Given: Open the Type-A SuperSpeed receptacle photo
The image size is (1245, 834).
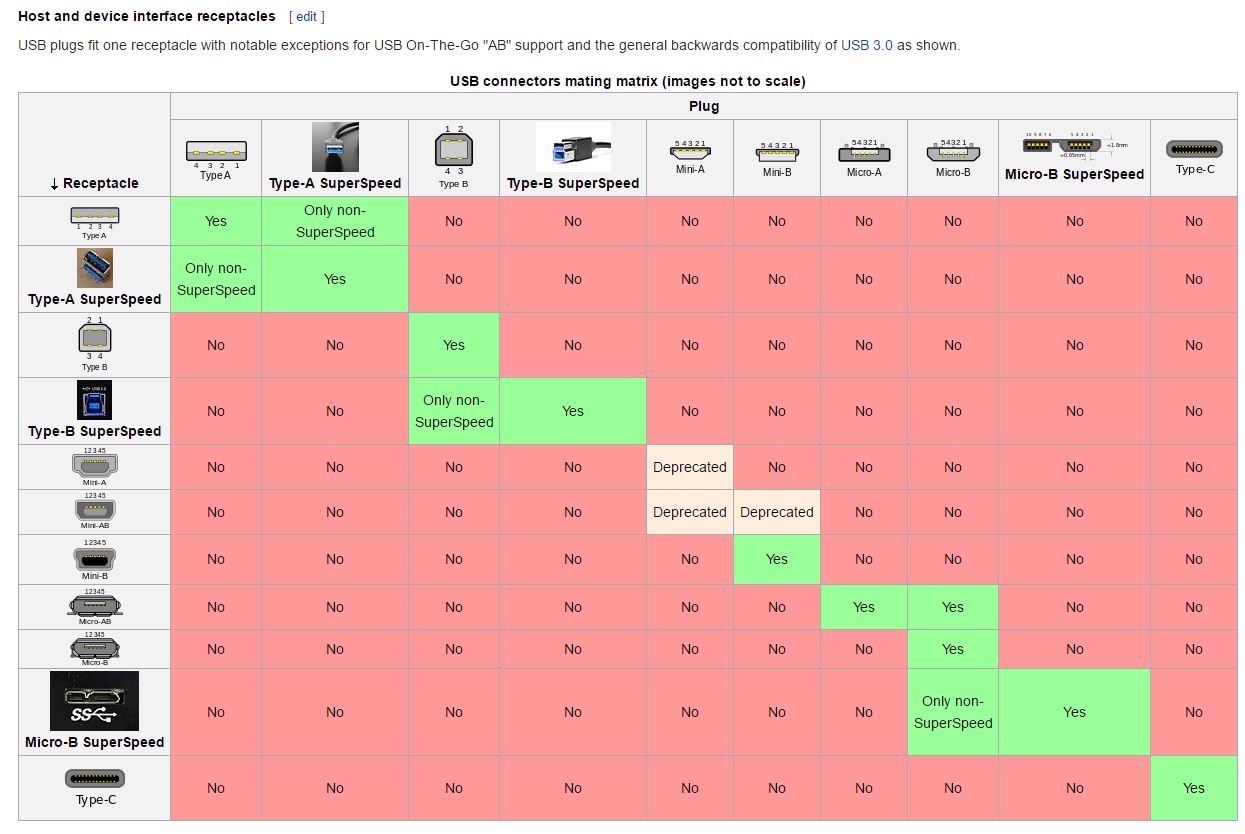Looking at the screenshot, I should [x=95, y=268].
